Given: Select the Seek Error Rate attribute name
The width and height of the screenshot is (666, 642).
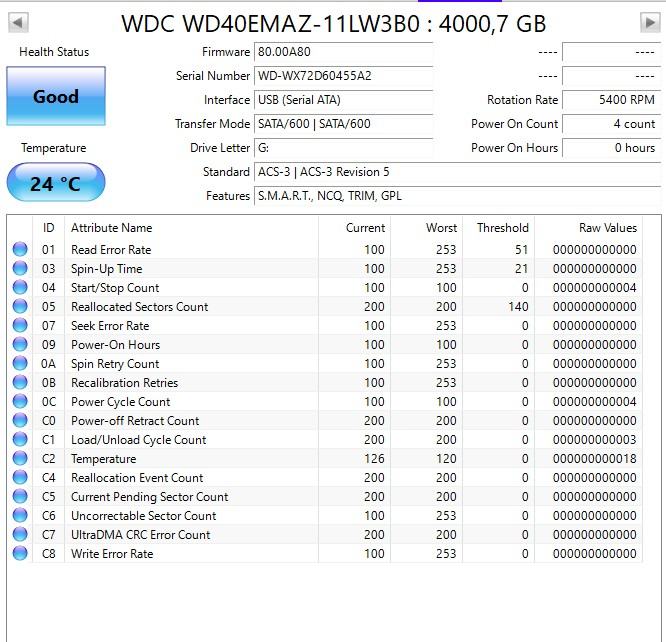Looking at the screenshot, I should [x=110, y=325].
